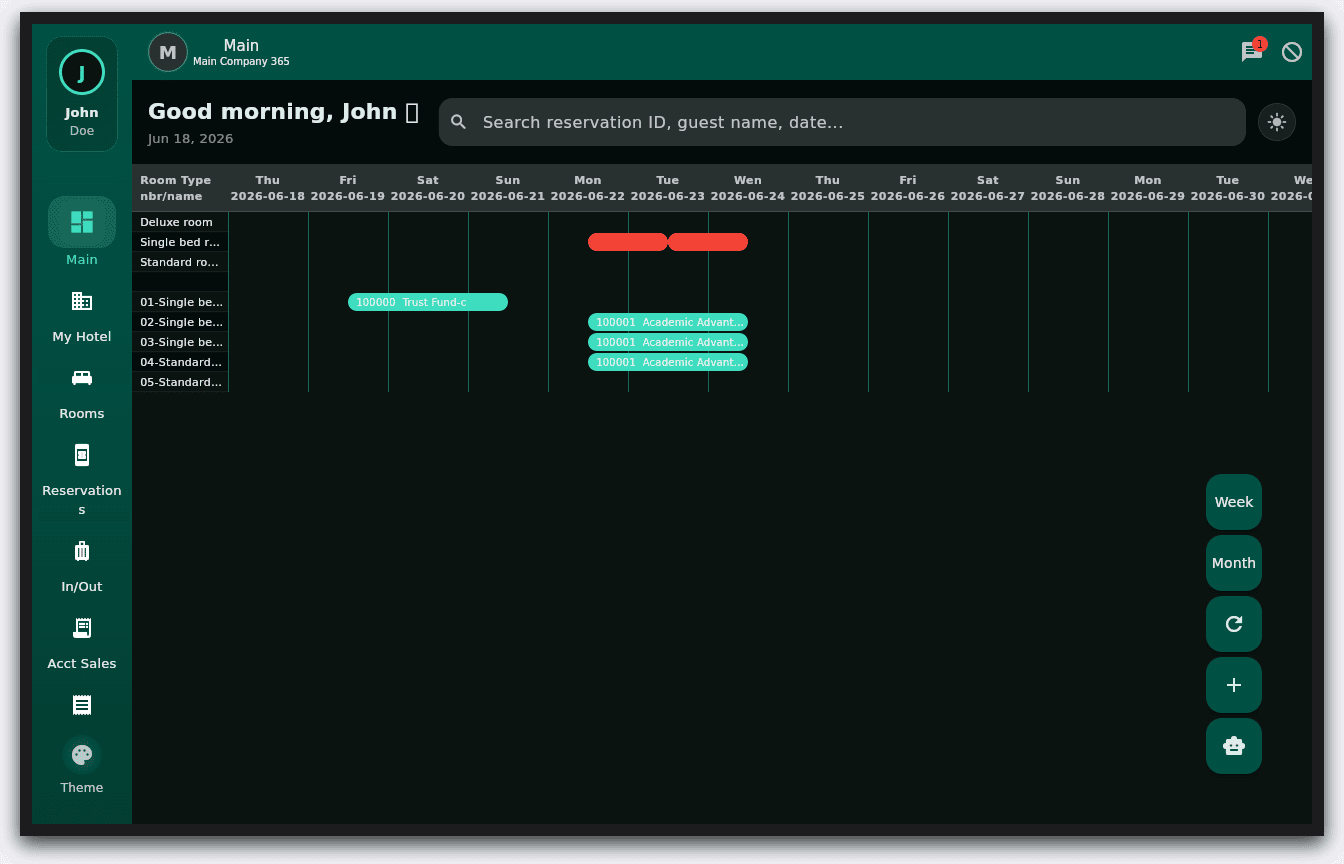Screen dimensions: 1344x864
Task: Open the Main dashboard icon in sidebar
Action: pos(82,222)
